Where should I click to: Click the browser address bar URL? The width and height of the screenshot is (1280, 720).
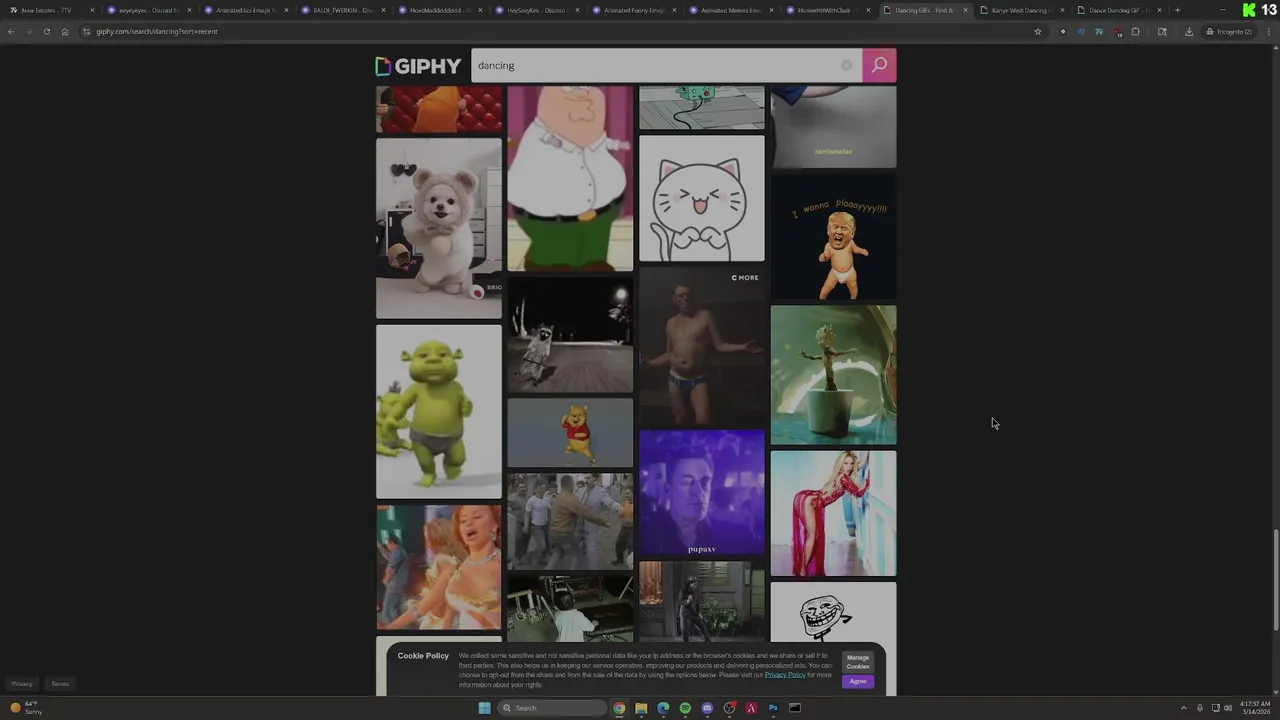[x=157, y=31]
